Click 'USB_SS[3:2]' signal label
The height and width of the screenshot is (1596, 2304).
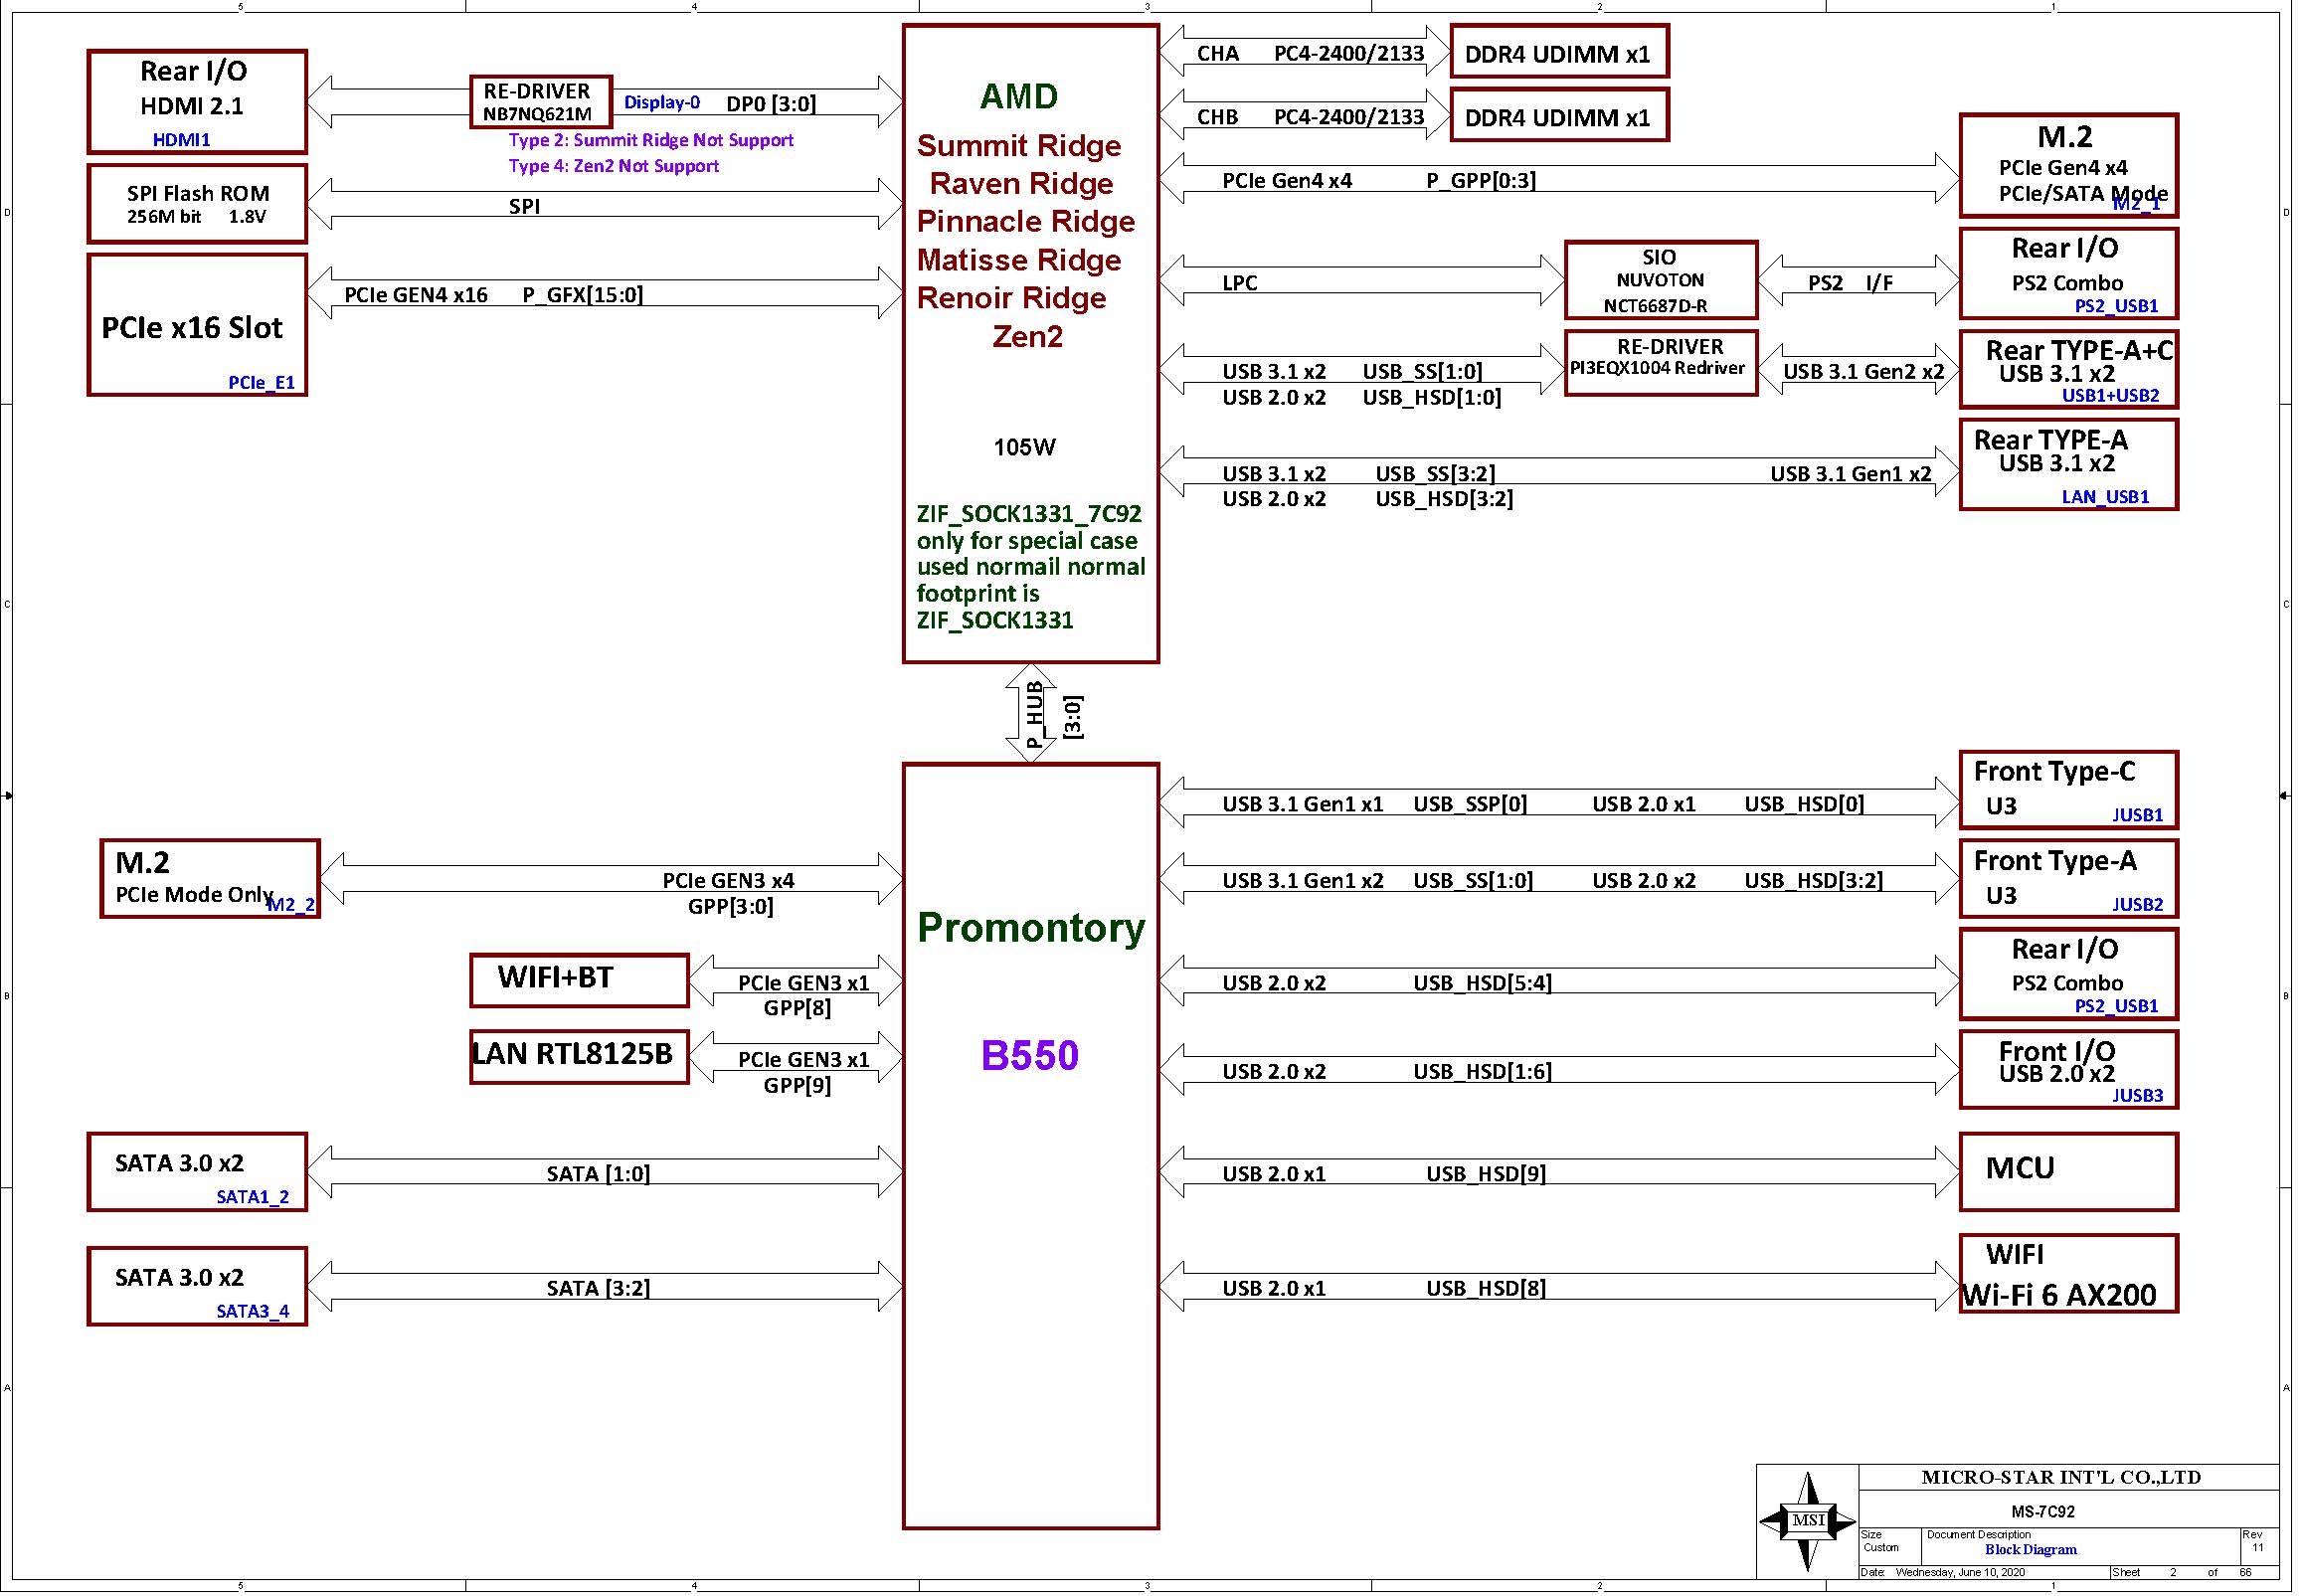pyautogui.click(x=1435, y=474)
